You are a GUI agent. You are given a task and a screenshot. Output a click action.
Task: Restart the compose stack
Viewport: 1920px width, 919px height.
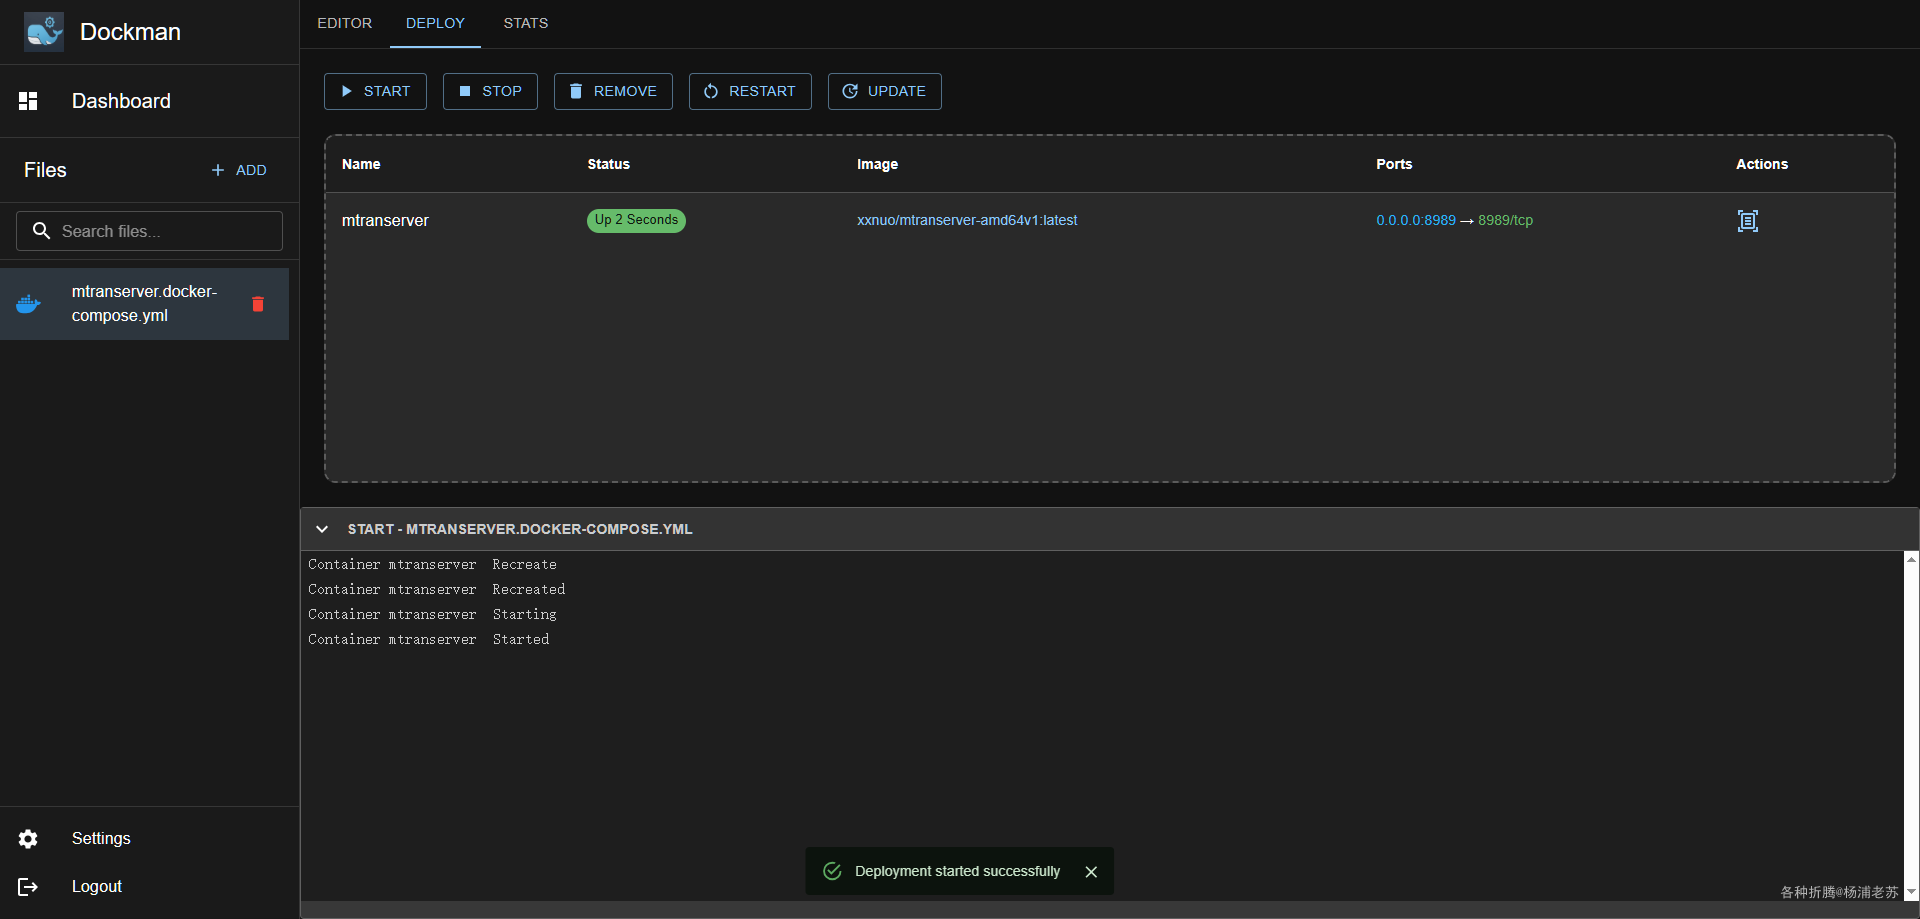coord(750,91)
